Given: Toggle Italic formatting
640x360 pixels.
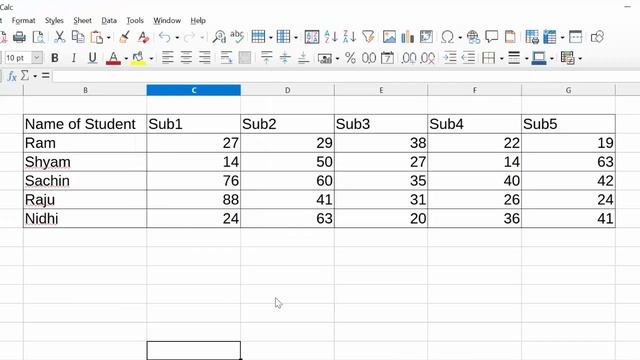Looking at the screenshot, I should [x=73, y=58].
